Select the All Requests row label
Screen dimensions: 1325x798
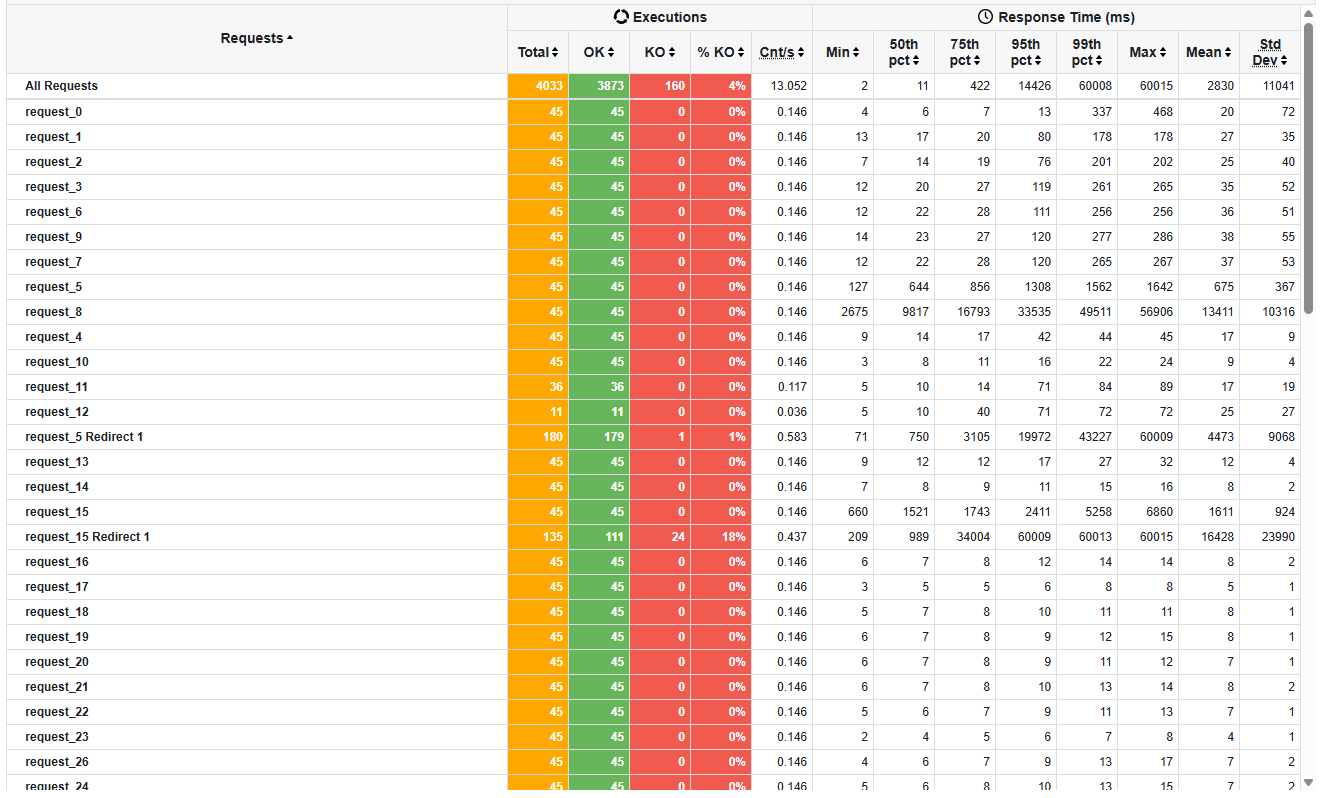(62, 86)
